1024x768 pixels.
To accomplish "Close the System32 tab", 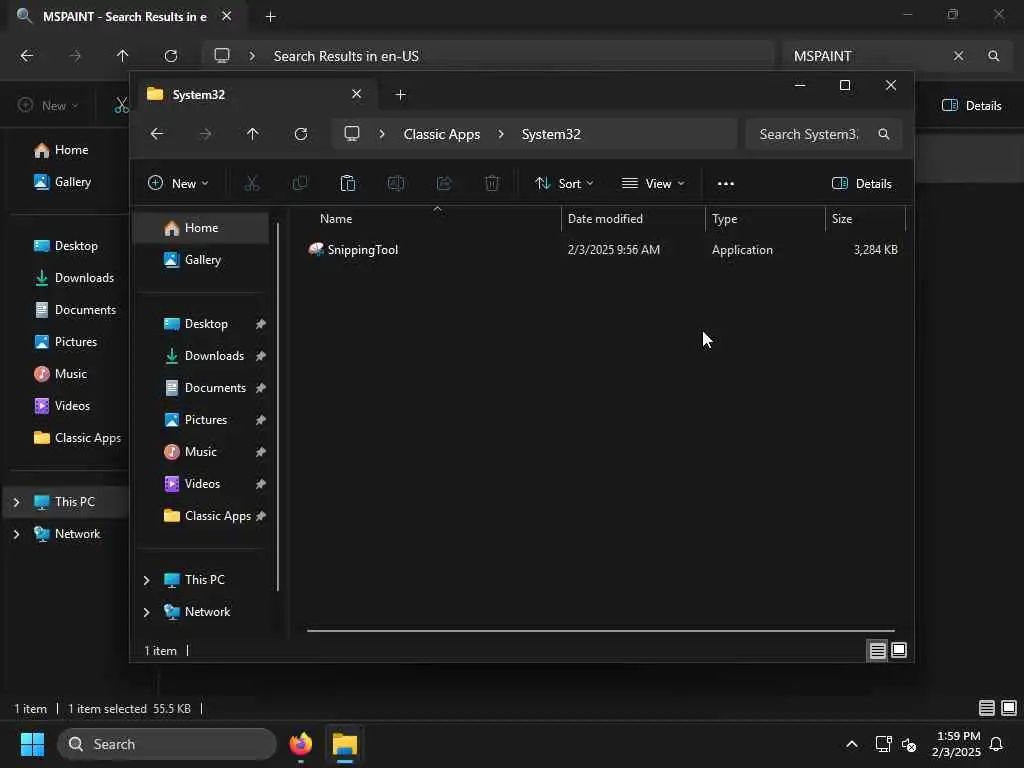I will pos(357,94).
